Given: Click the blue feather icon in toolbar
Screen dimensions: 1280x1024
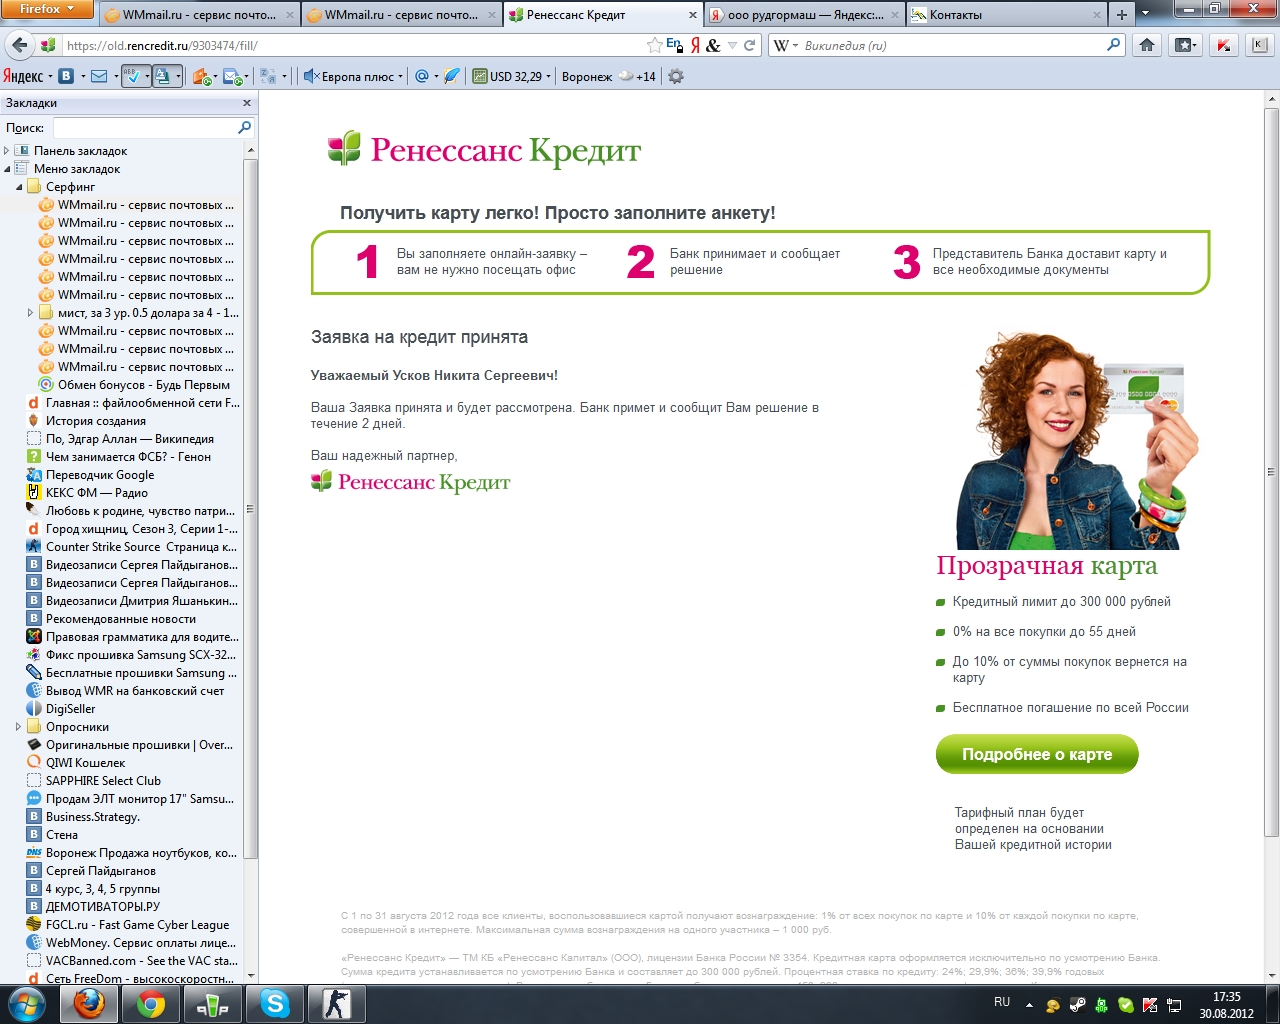Looking at the screenshot, I should [452, 76].
